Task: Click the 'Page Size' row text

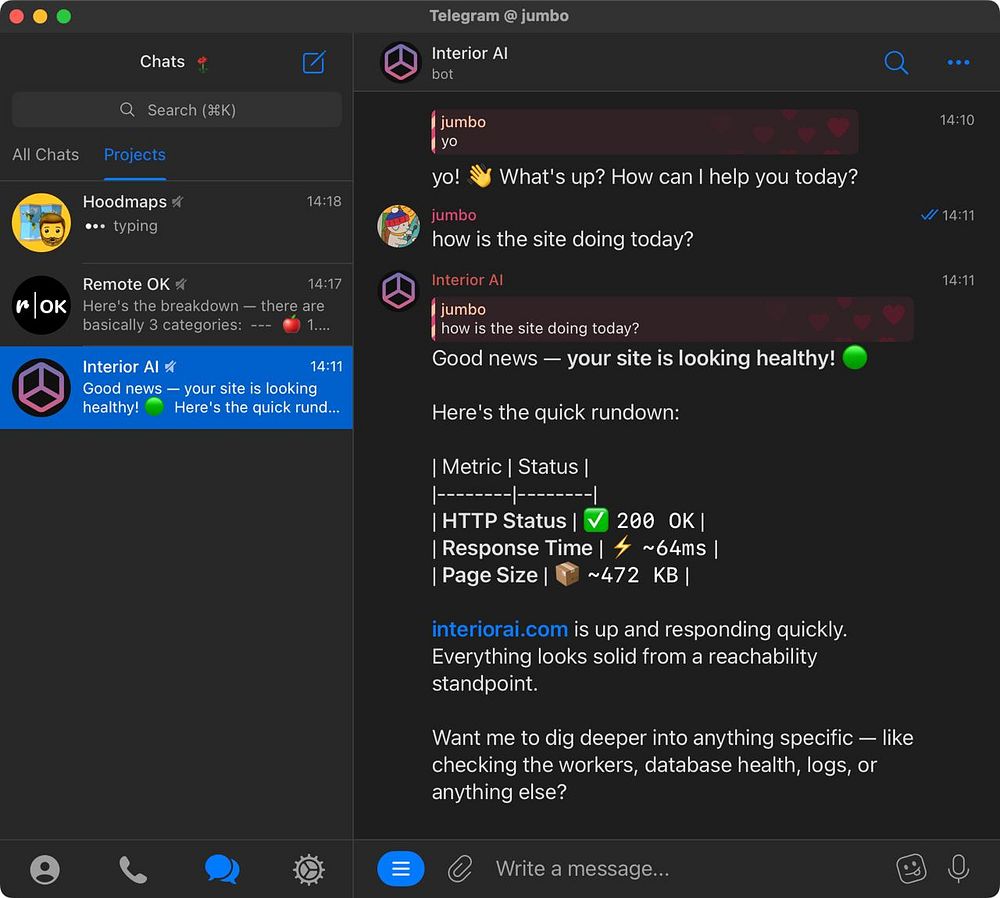Action: (490, 575)
